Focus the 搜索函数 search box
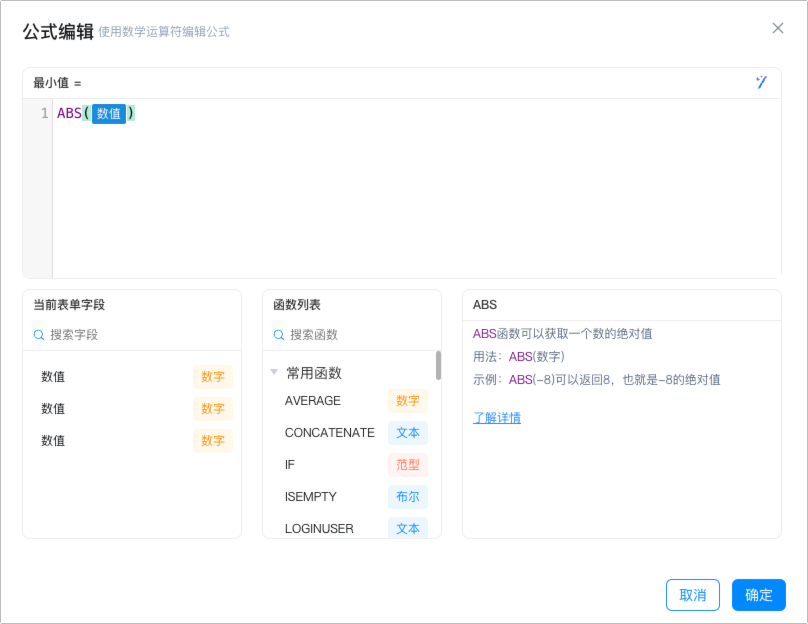The width and height of the screenshot is (808, 624). pos(359,335)
